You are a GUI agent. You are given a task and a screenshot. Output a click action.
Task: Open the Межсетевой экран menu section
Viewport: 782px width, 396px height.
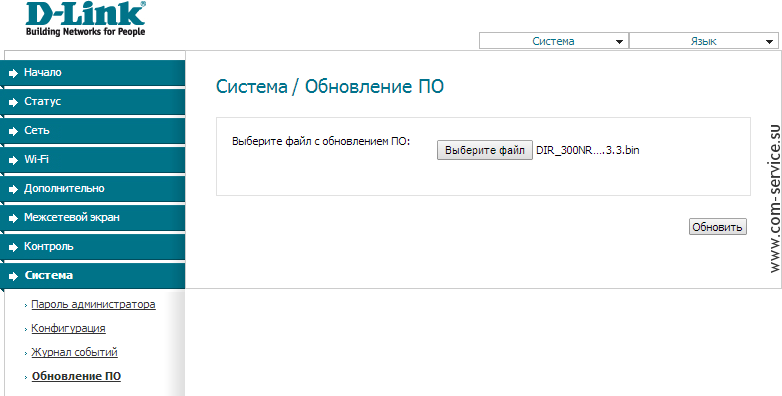pyautogui.click(x=93, y=217)
